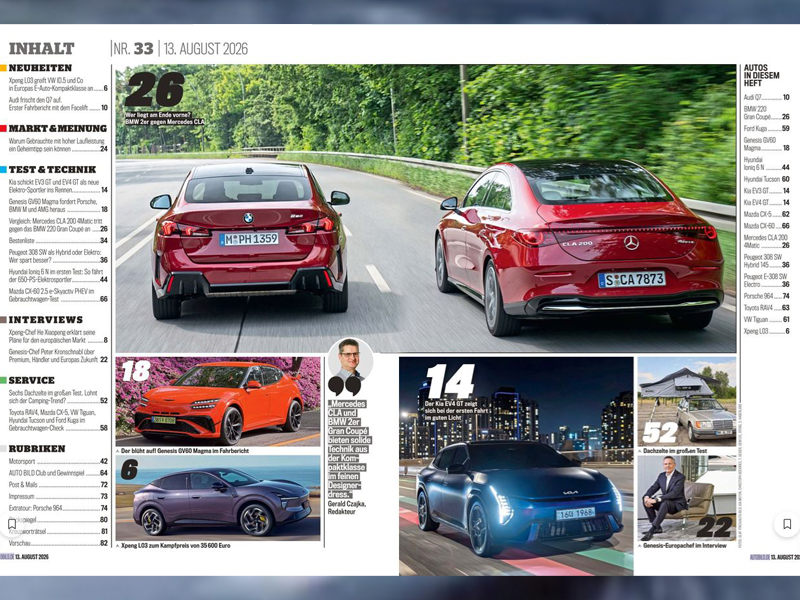Open 'Peugeot 308 SW als Hybrid oder Elektro' entry

tap(58, 256)
